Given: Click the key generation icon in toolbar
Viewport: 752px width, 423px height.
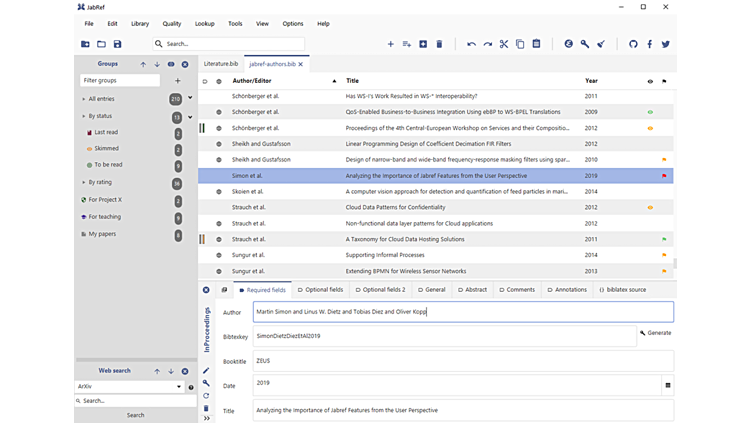Looking at the screenshot, I should 585,44.
